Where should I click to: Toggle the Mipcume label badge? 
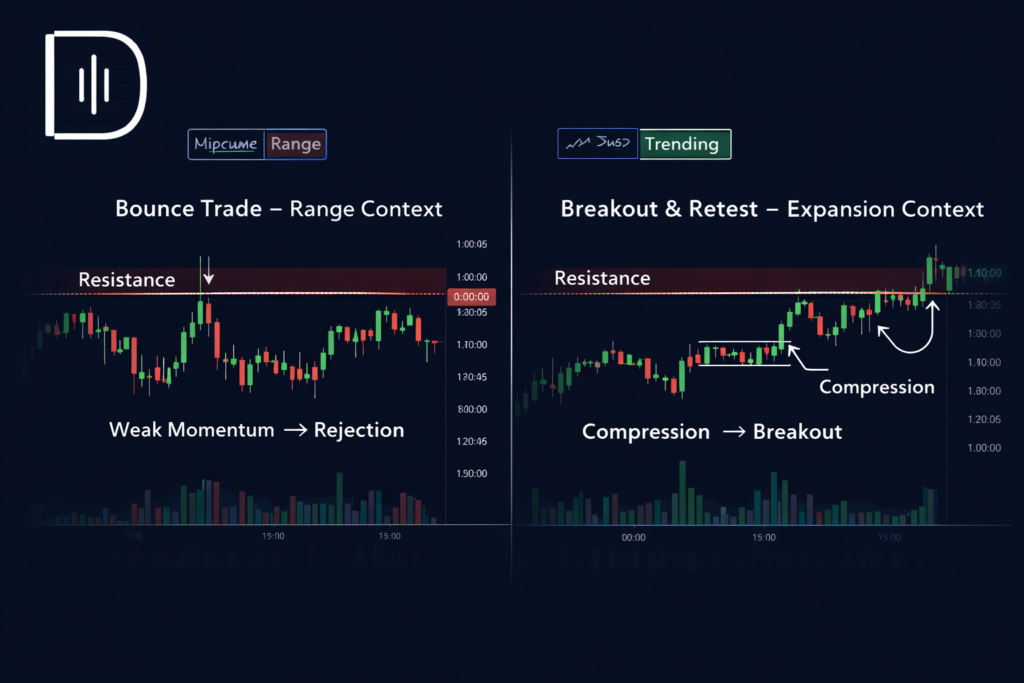coord(226,144)
